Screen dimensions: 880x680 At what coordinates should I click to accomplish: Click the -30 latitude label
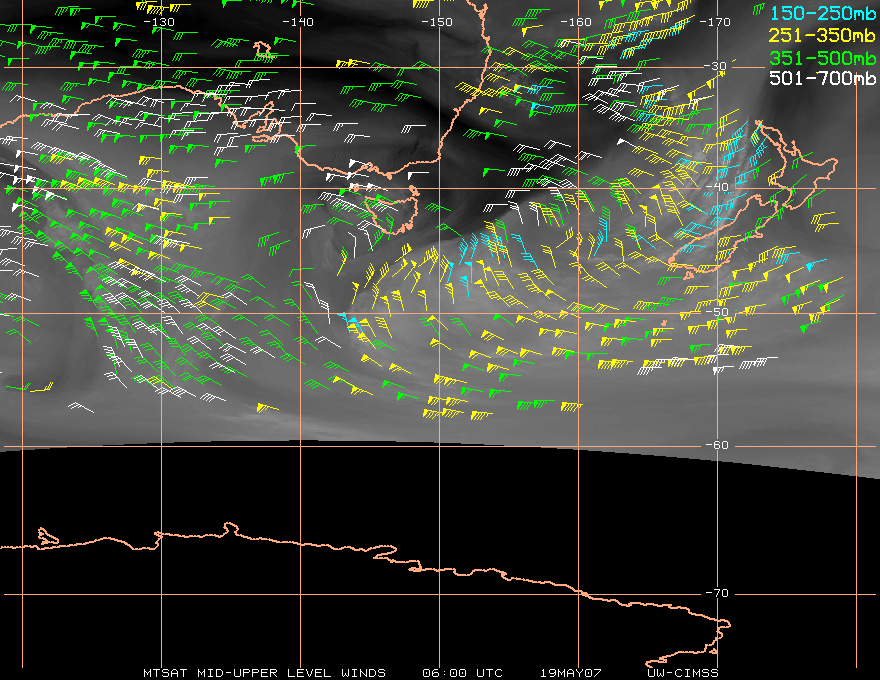point(716,66)
